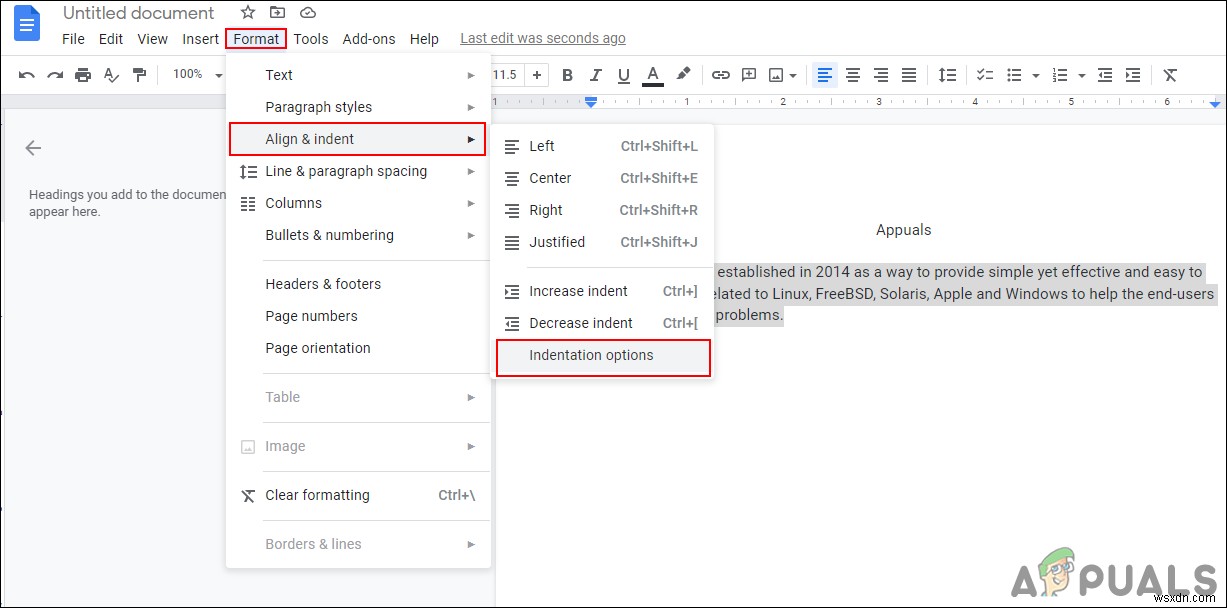This screenshot has width=1227, height=608.
Task: Apply italic formatting
Action: 595,75
